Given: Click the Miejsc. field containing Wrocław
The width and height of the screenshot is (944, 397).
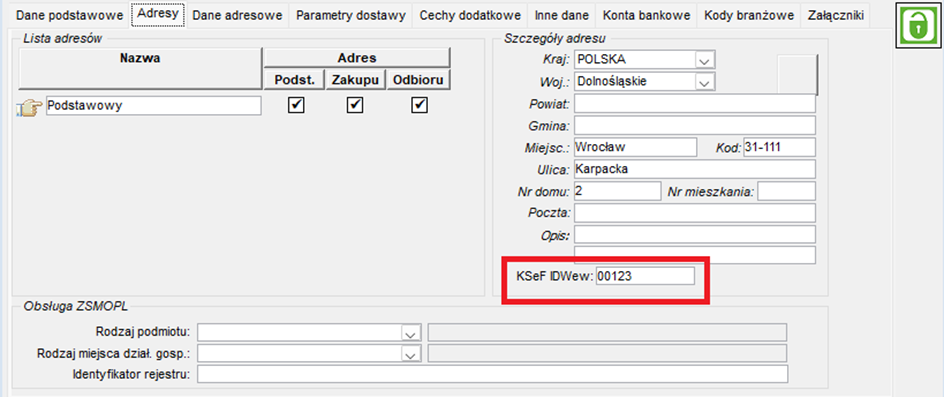Looking at the screenshot, I should 635,147.
